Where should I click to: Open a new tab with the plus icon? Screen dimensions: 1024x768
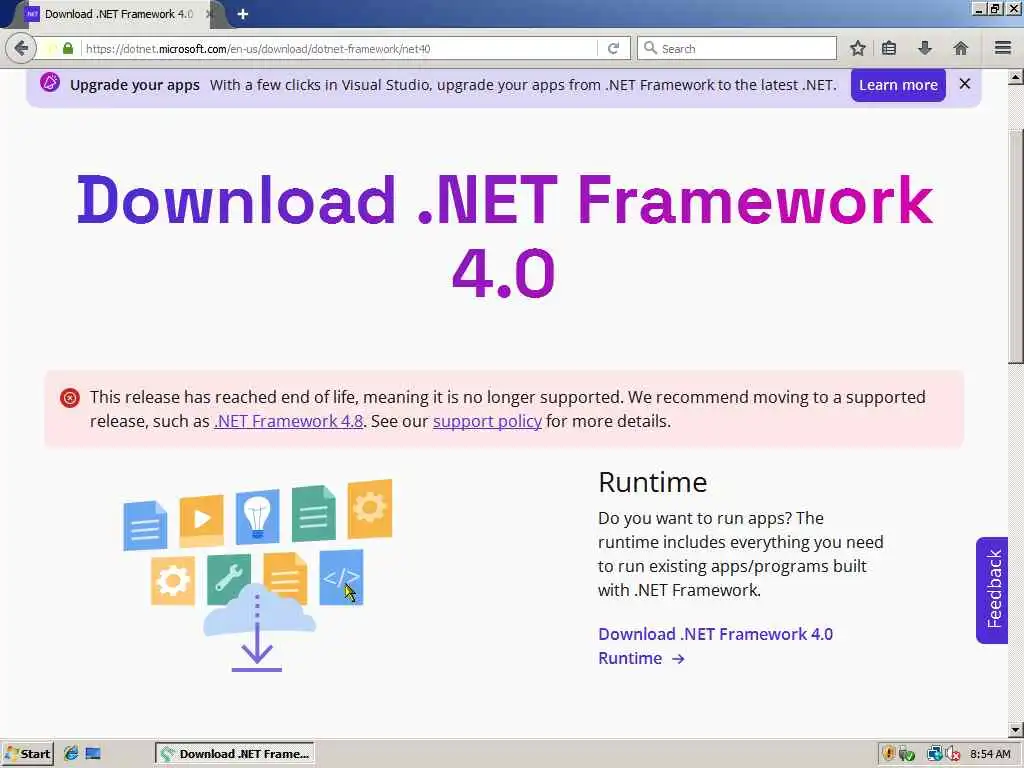point(243,14)
